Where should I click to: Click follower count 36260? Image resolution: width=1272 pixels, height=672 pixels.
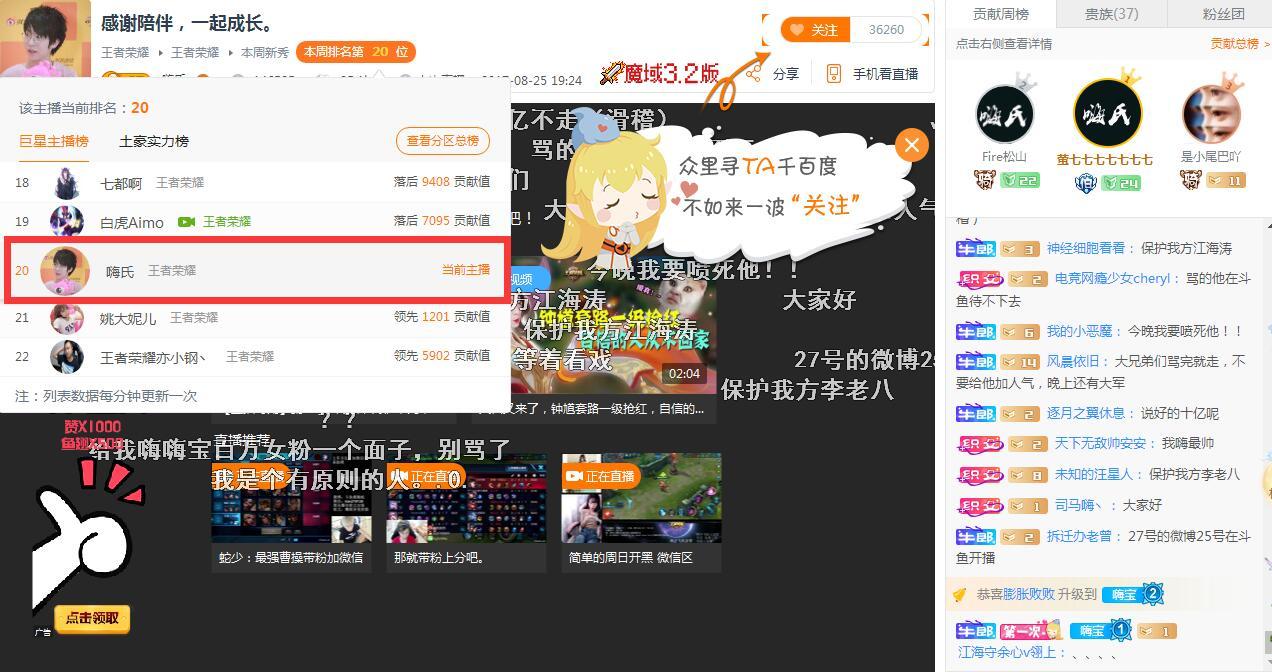(886, 30)
